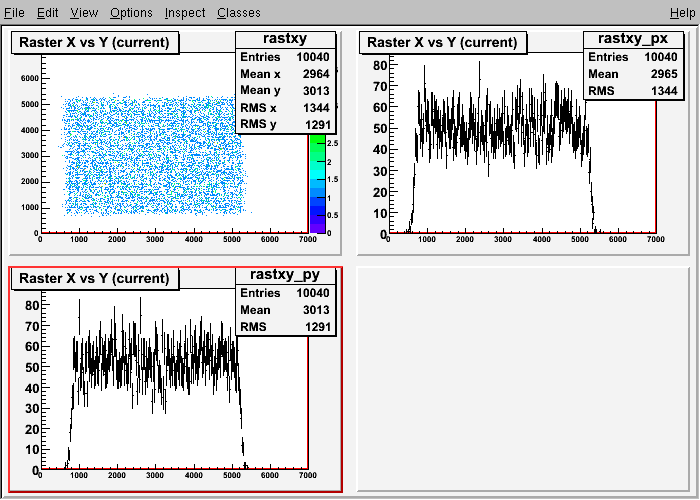Click the top-right pad's Raster X vs Y title

pos(442,42)
